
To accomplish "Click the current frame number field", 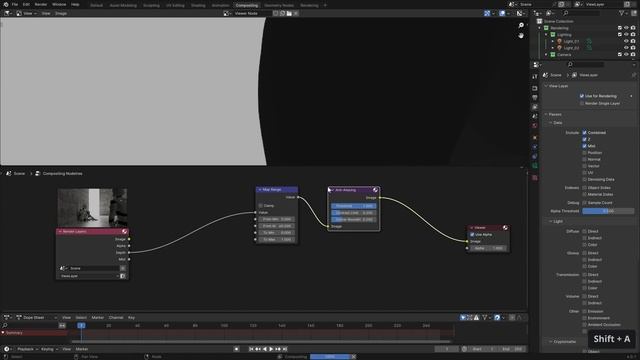I will tap(447, 349).
